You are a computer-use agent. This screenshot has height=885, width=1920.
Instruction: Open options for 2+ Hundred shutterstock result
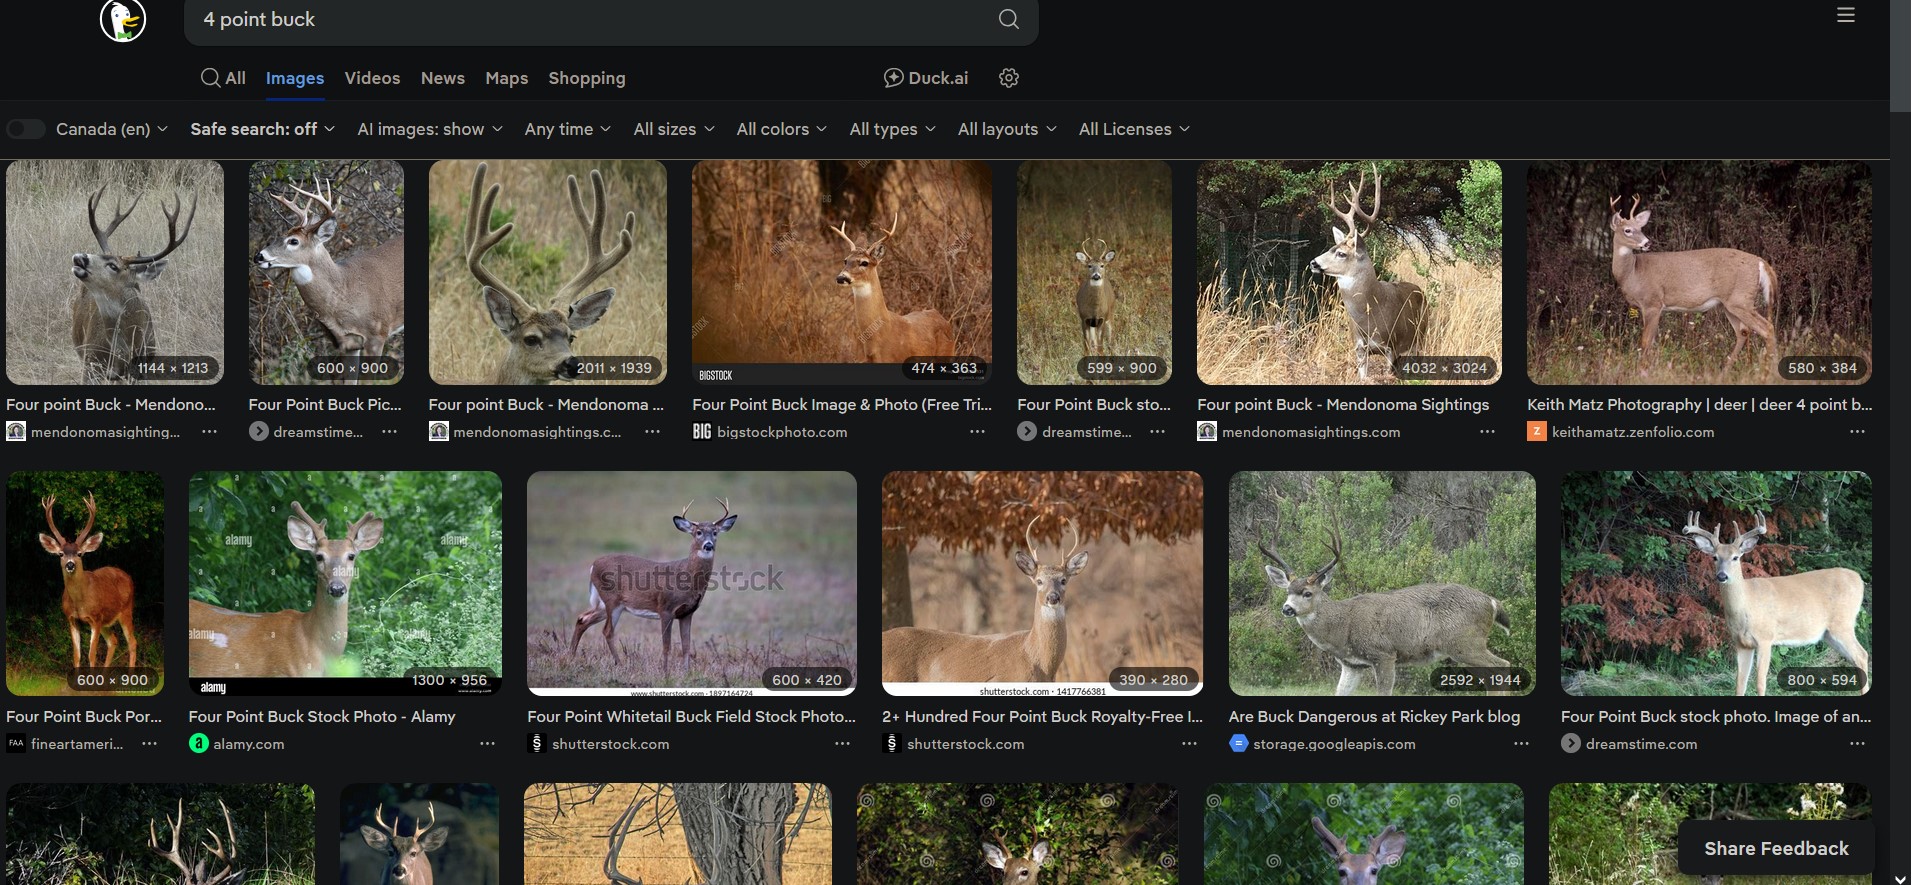coord(1189,744)
